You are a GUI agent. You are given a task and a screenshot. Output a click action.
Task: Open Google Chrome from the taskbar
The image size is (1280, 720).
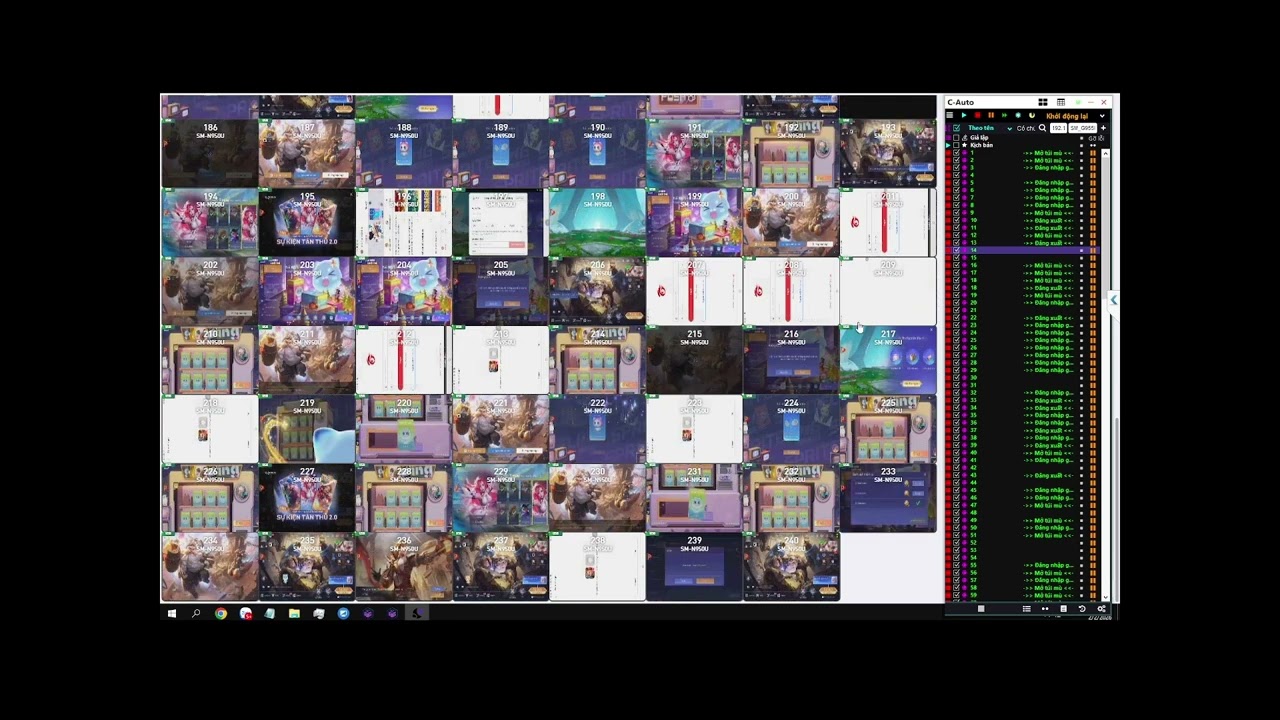coord(220,613)
